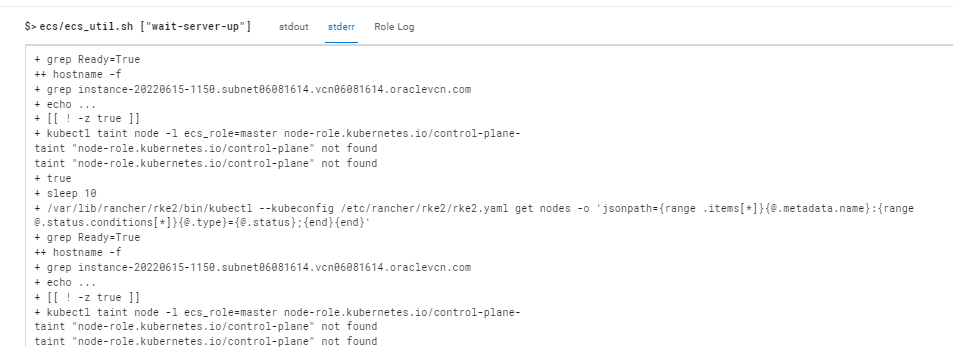This screenshot has height=360, width=953.
Task: Click the second "+ grep Ready=True" line
Action: click(87, 237)
